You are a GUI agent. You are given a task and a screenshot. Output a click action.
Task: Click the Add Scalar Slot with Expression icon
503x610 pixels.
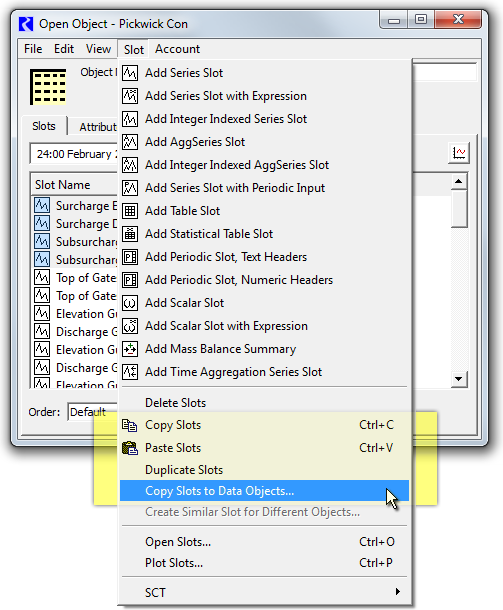click(130, 326)
